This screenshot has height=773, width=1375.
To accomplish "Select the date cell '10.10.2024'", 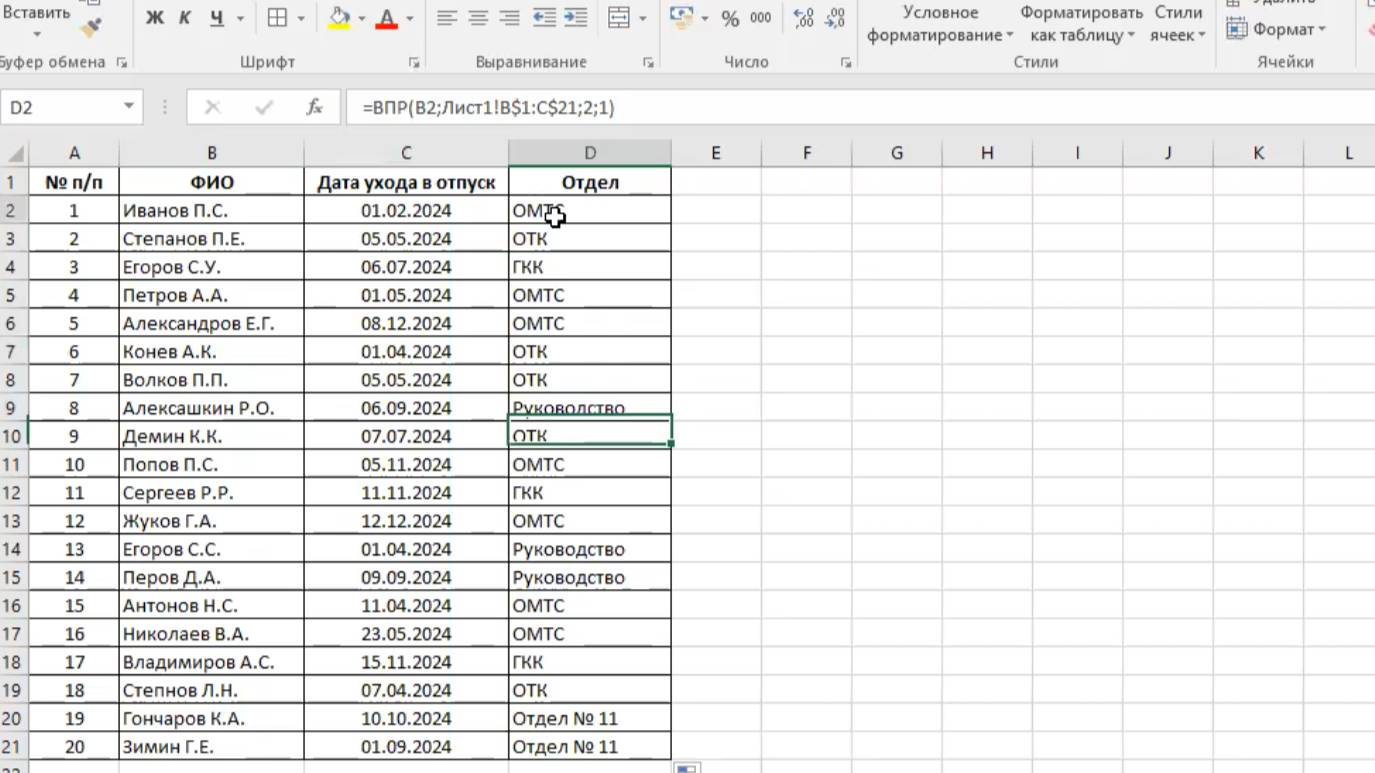I will pos(406,718).
